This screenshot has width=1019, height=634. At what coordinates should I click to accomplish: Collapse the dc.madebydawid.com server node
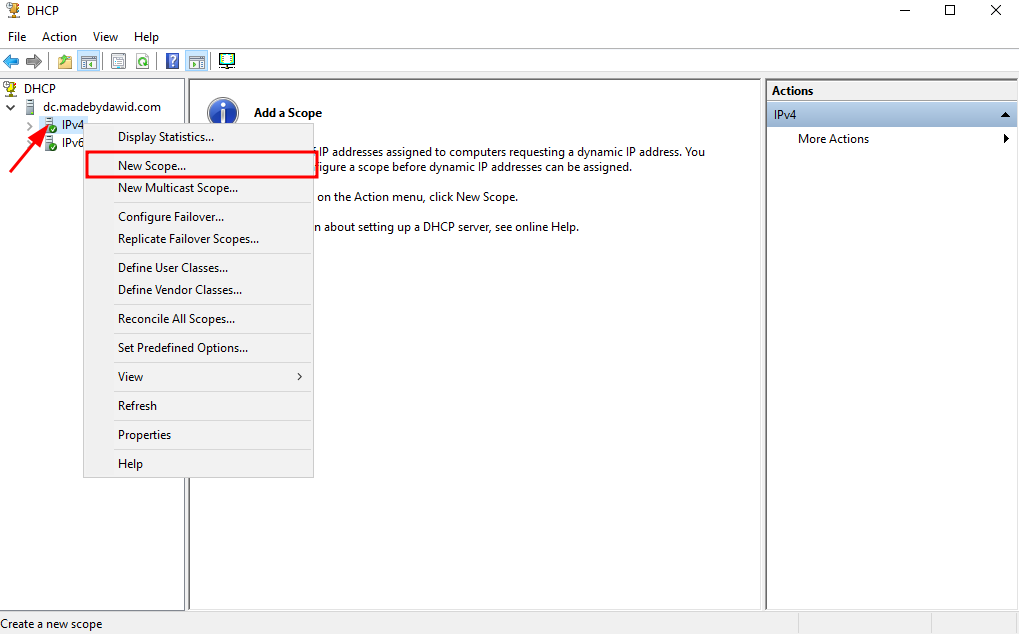pos(10,107)
